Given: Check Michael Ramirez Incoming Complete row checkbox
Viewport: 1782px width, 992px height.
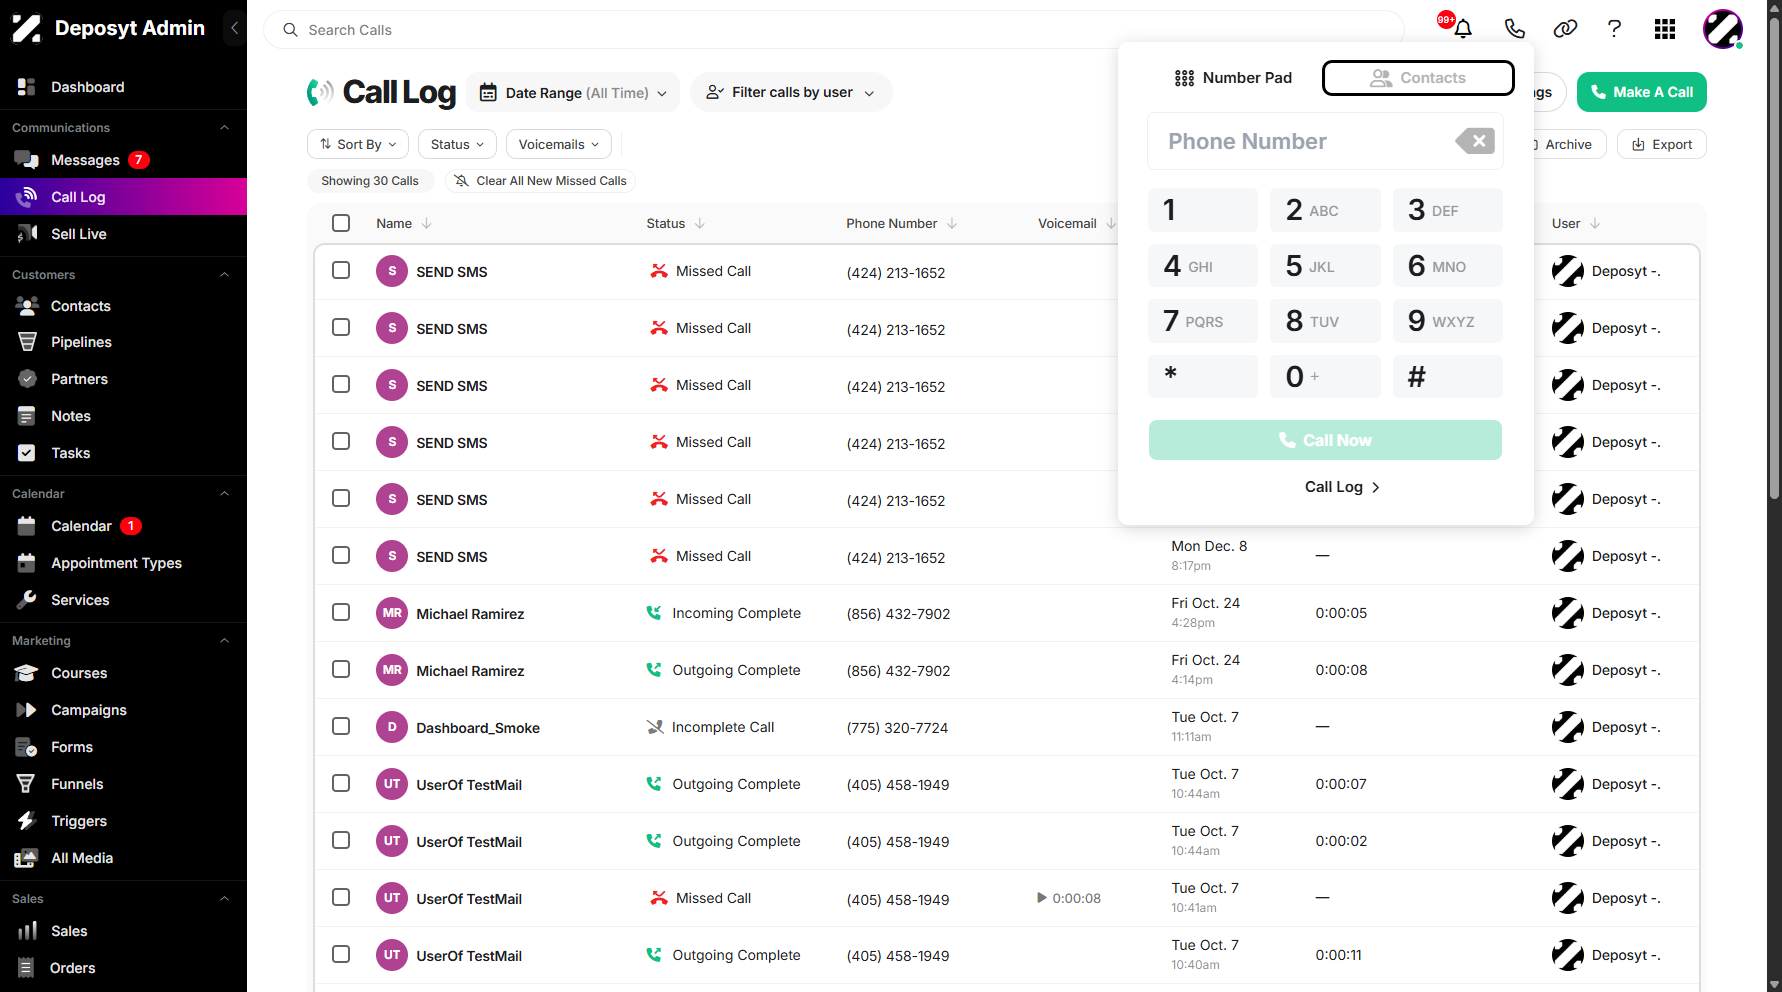Looking at the screenshot, I should [341, 612].
